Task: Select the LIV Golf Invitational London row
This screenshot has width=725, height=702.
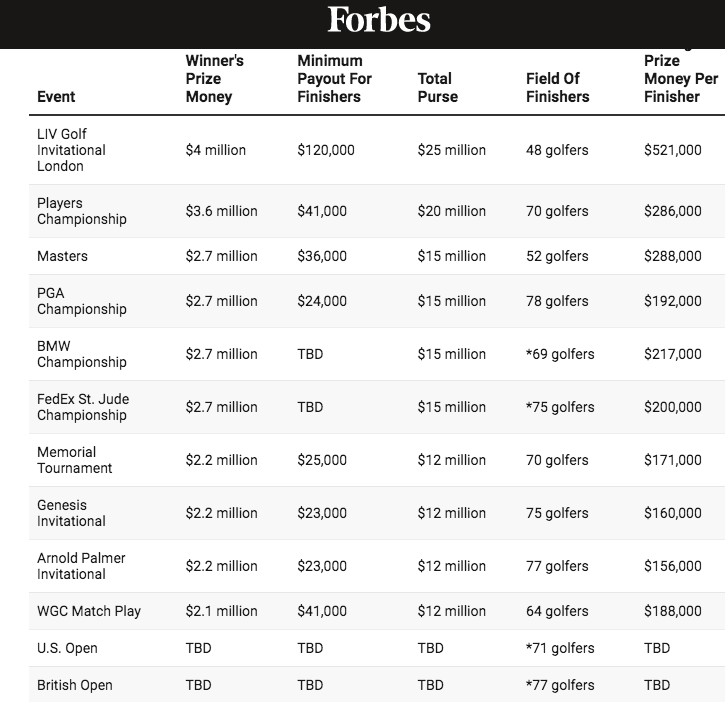Action: click(x=377, y=150)
